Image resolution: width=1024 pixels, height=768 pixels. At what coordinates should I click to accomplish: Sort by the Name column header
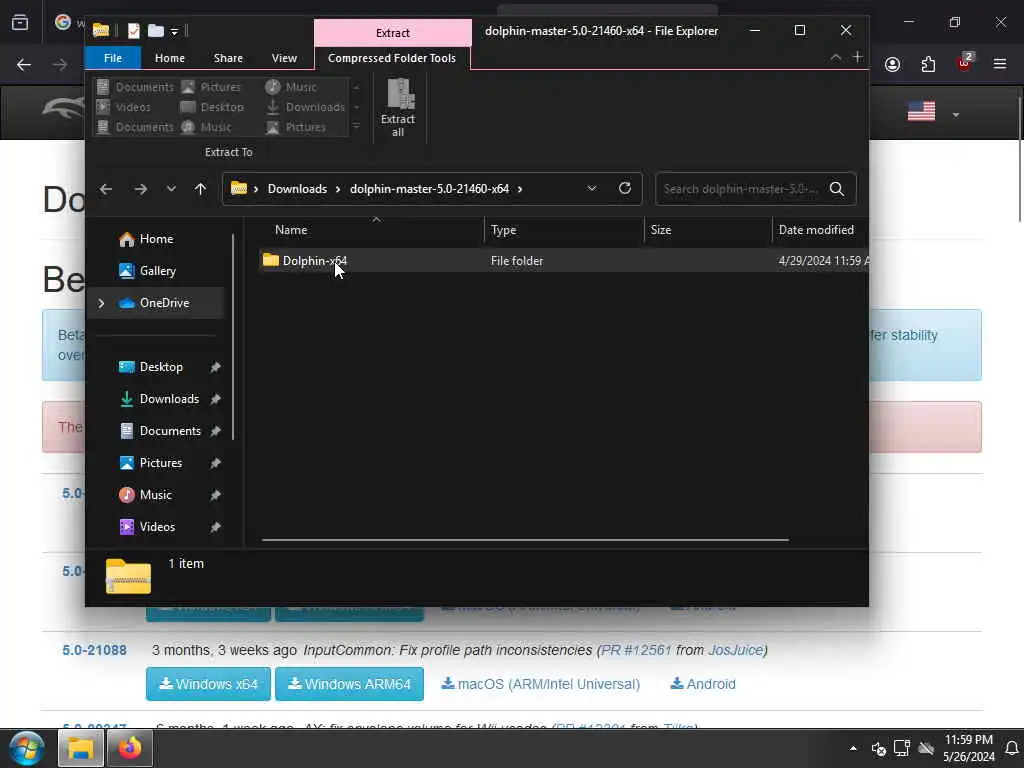click(291, 230)
